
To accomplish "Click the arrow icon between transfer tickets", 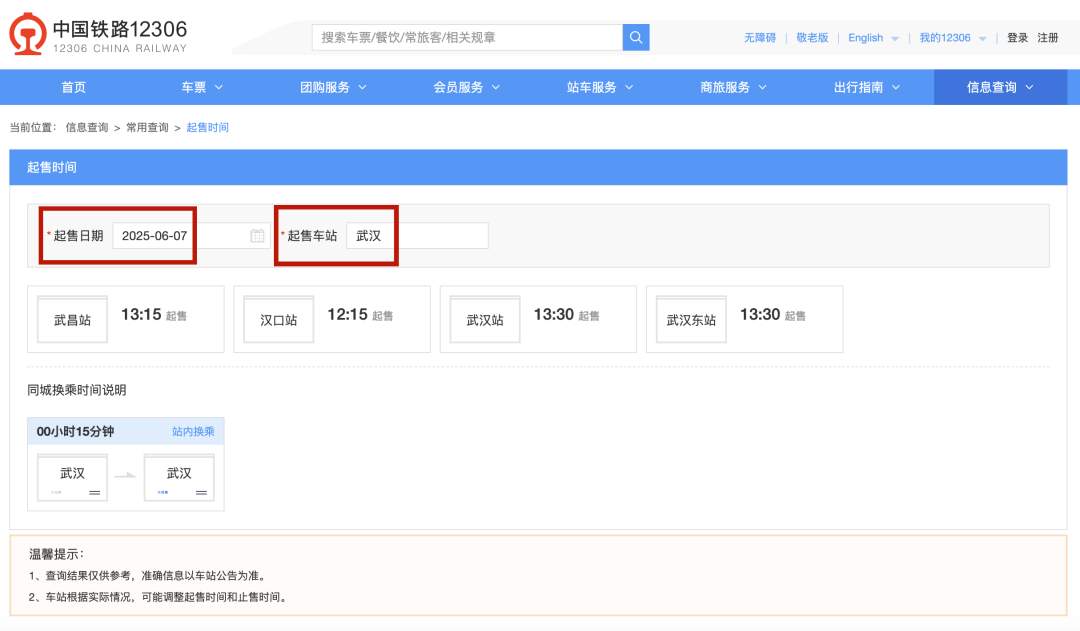I will pos(126,477).
